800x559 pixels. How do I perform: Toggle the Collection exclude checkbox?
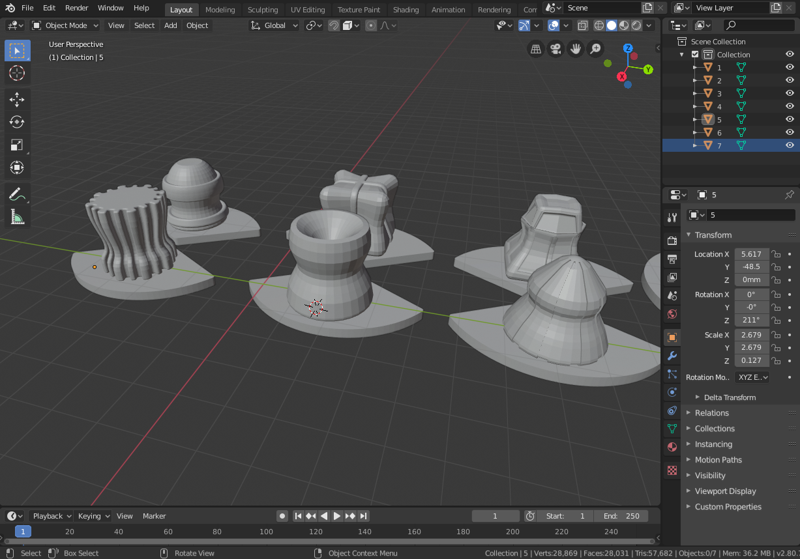tap(695, 55)
